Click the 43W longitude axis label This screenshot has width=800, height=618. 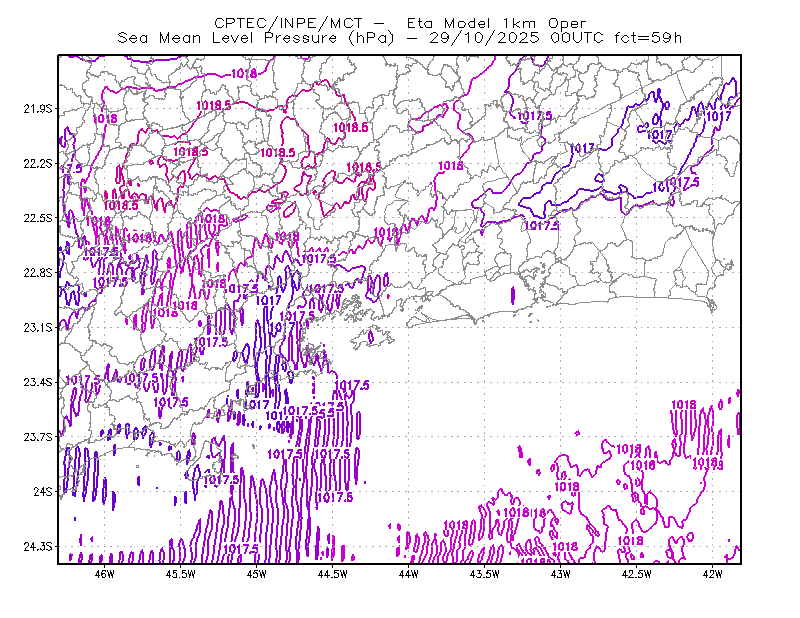coord(561,574)
